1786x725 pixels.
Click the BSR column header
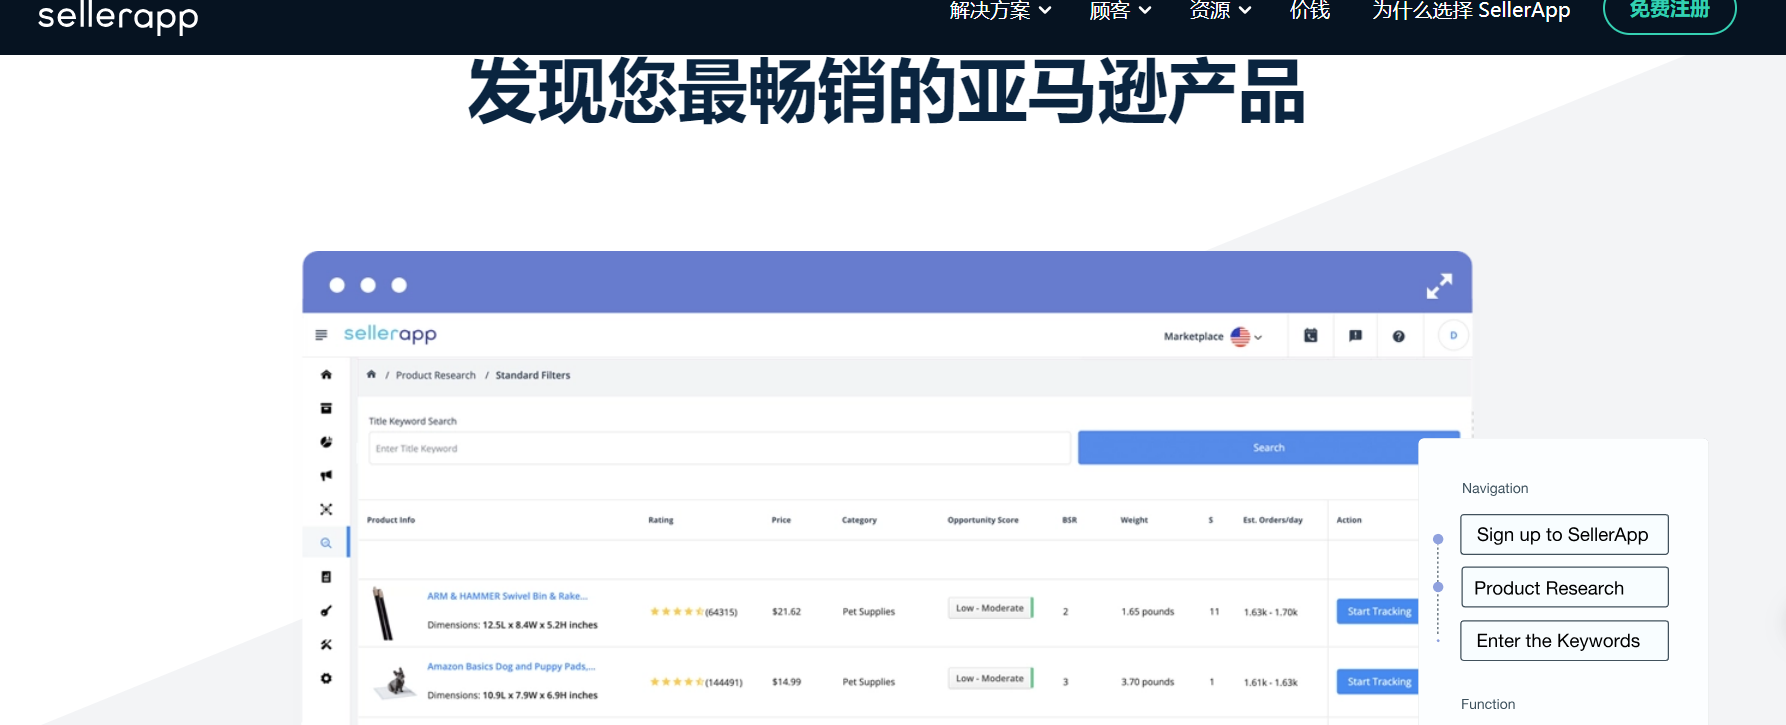(1070, 520)
